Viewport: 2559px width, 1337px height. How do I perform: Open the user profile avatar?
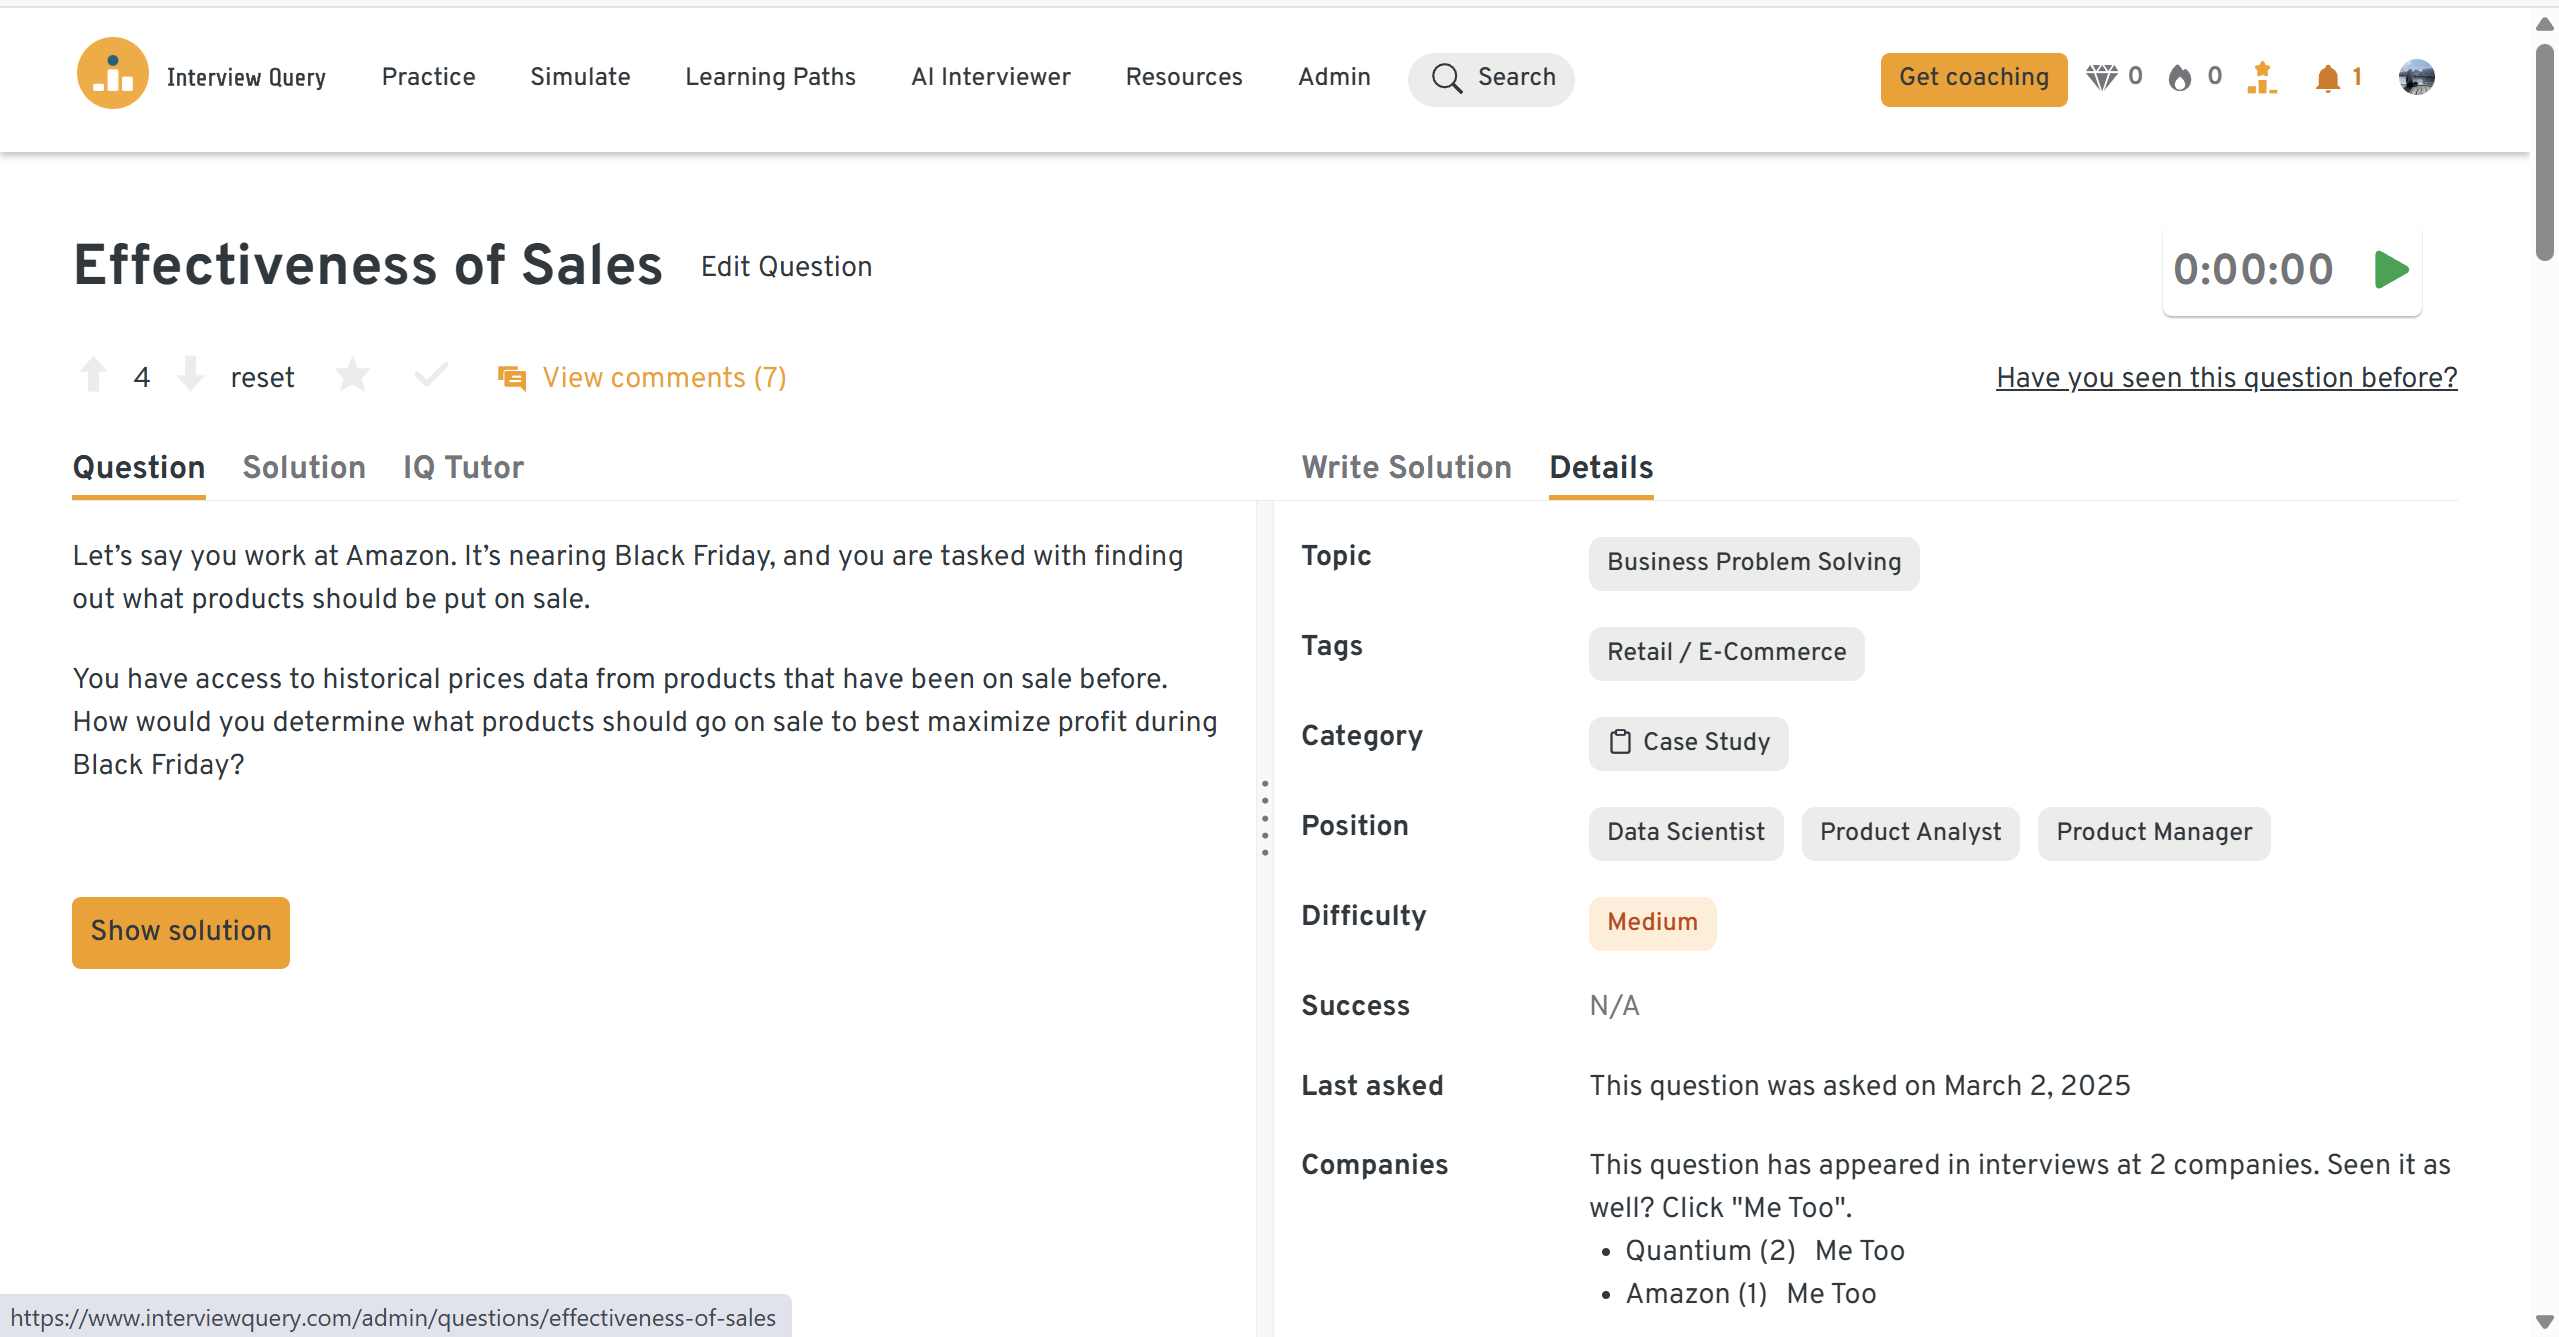point(2416,77)
